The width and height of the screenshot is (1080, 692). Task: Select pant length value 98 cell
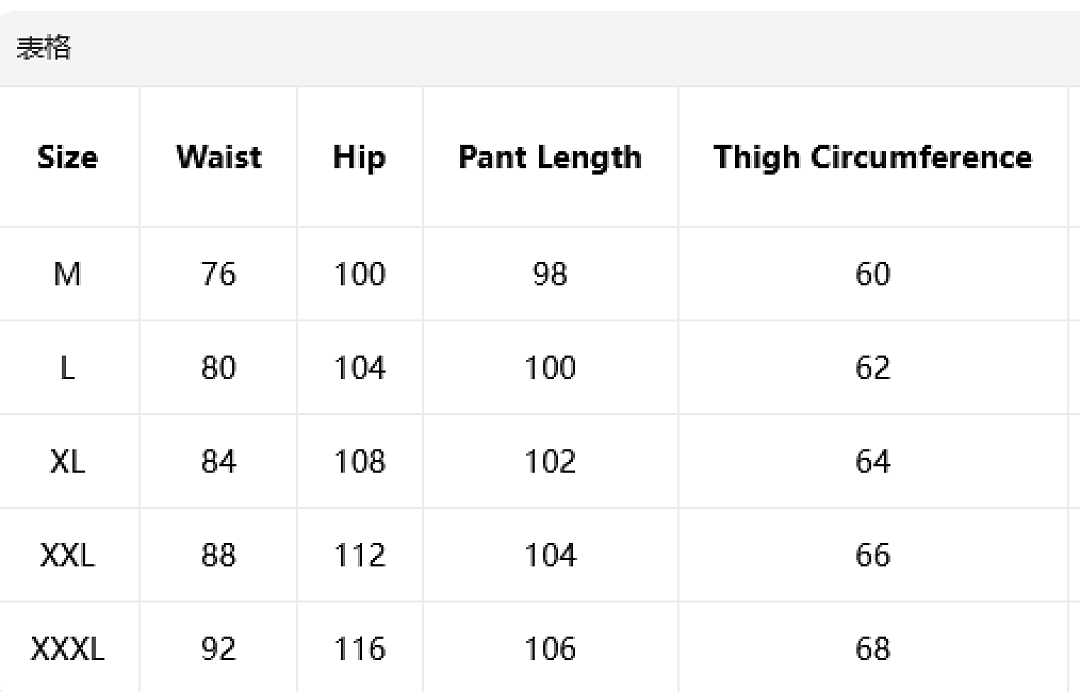[550, 274]
